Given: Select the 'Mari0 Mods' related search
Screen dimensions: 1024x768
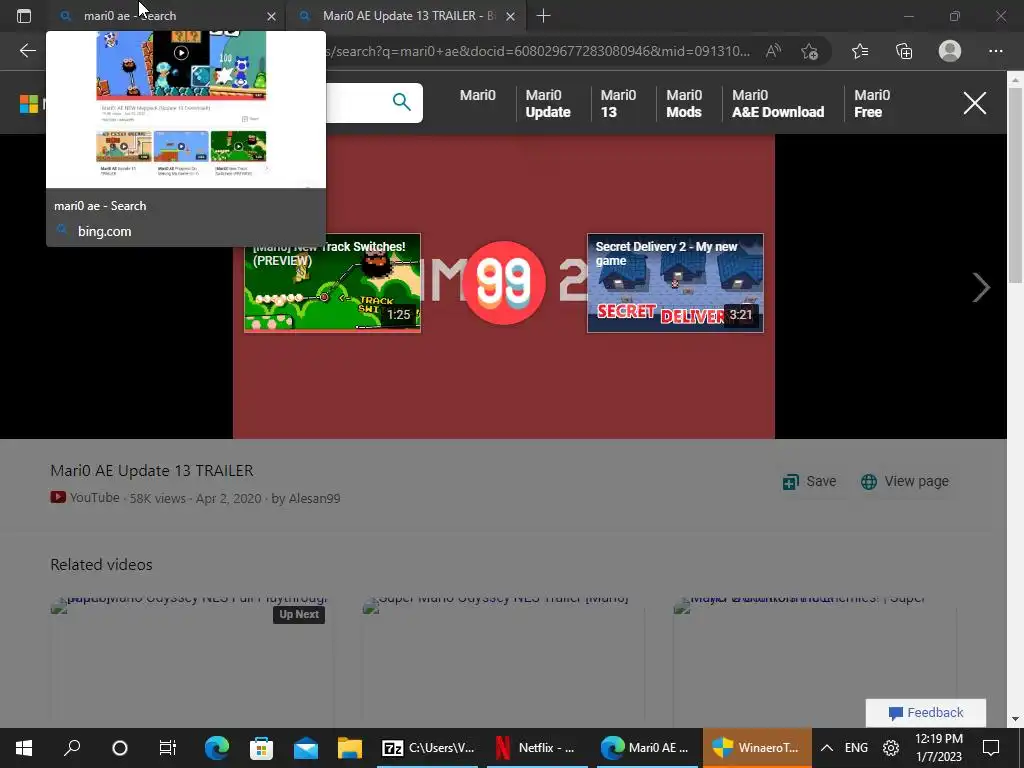Looking at the screenshot, I should (684, 103).
